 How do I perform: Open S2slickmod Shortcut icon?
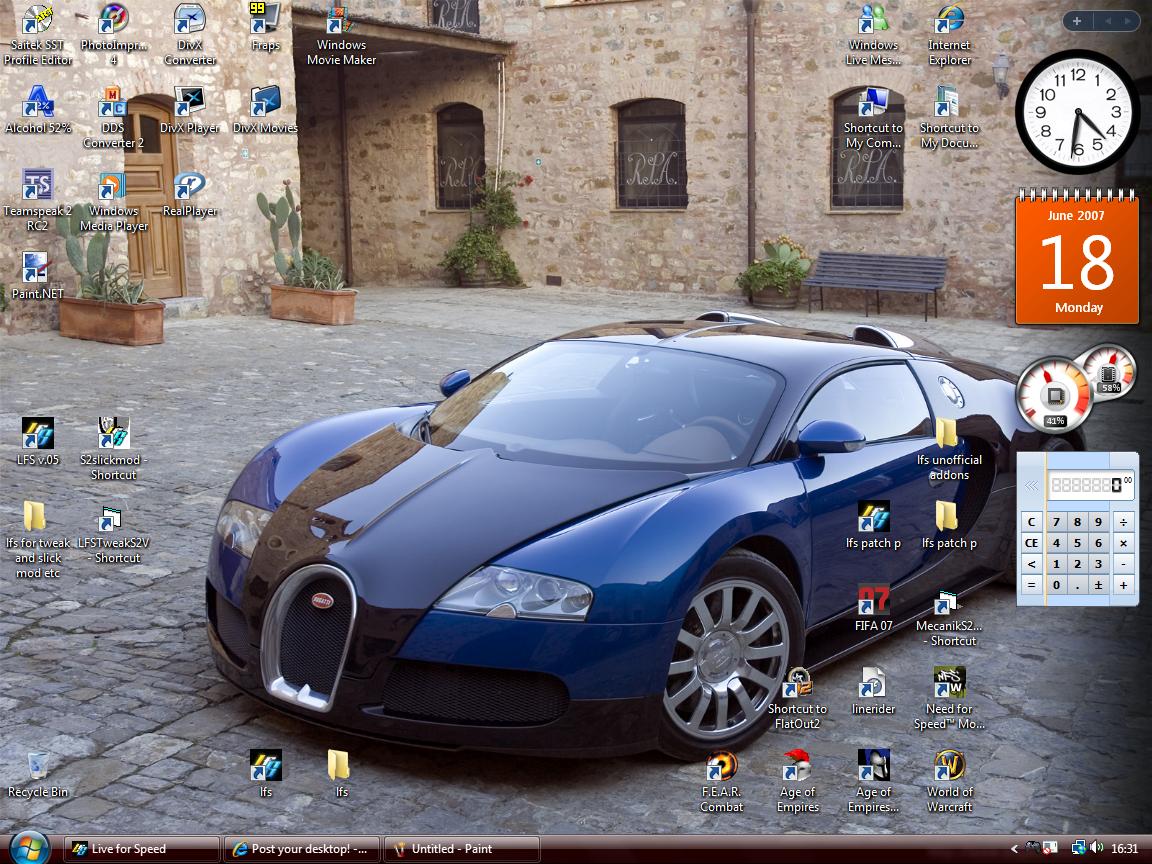113,450
